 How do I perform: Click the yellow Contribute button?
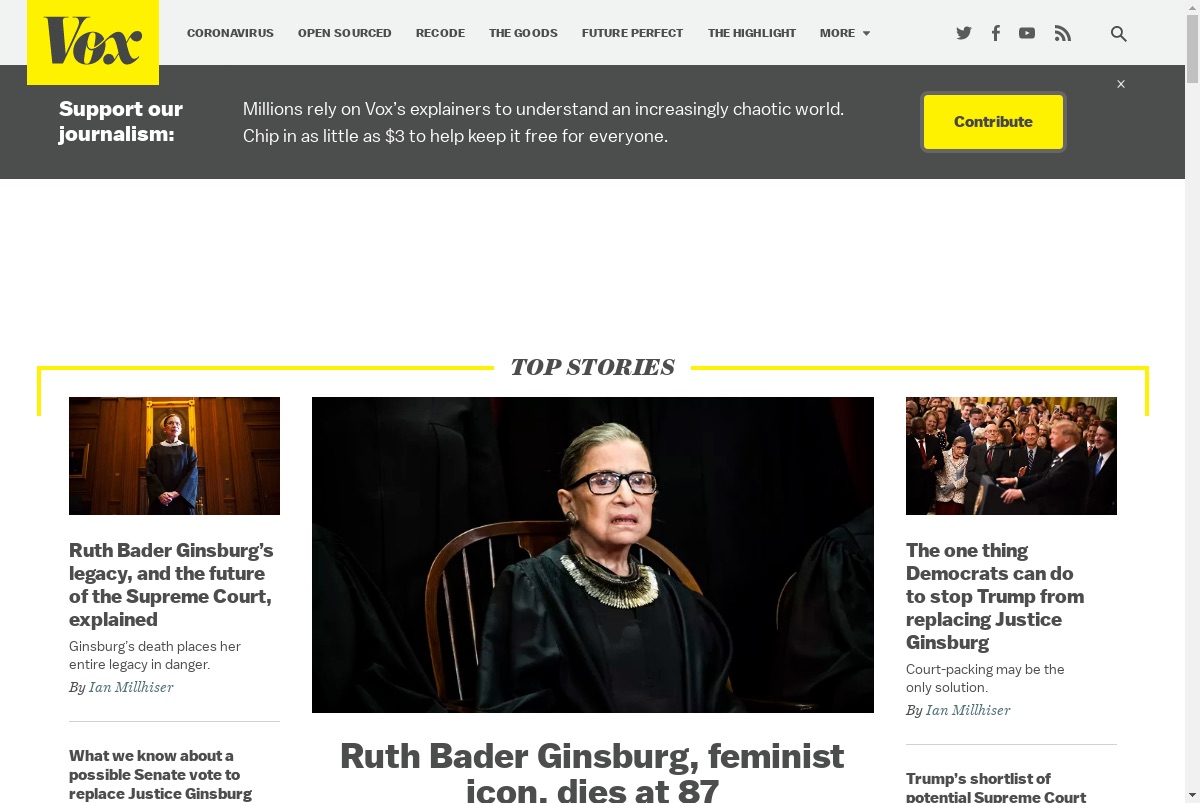click(993, 122)
